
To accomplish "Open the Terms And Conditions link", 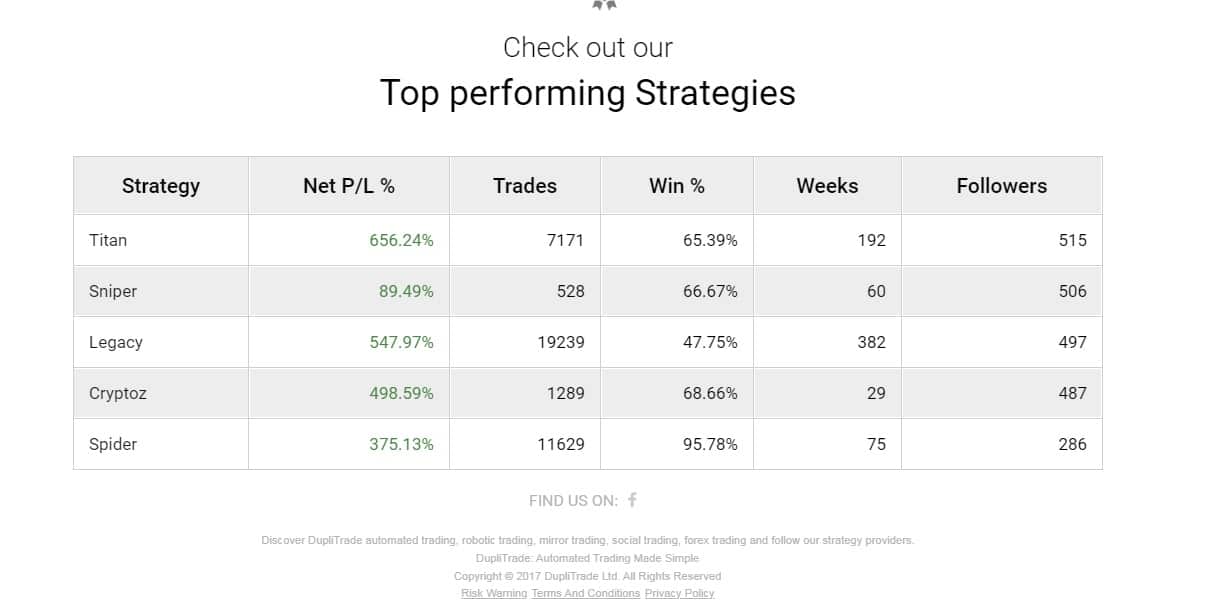I will pos(586,593).
